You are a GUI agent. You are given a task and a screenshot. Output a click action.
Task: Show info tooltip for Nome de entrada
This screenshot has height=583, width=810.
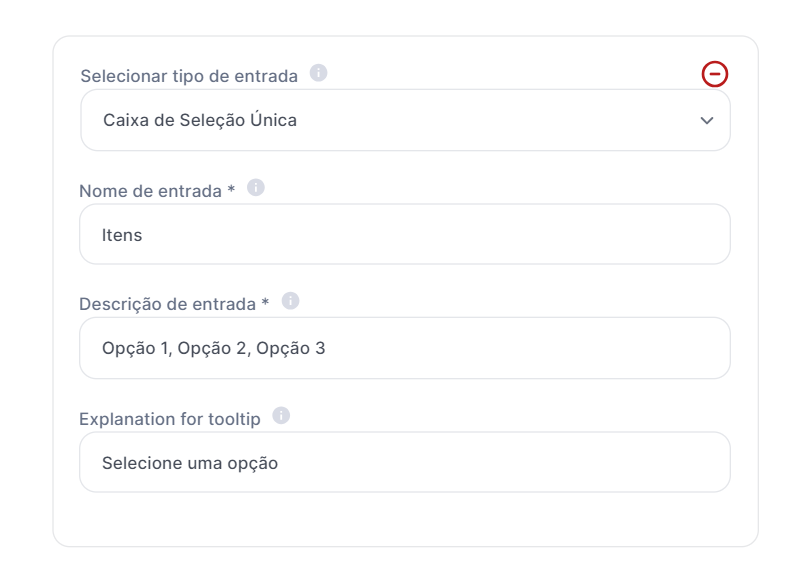(256, 187)
